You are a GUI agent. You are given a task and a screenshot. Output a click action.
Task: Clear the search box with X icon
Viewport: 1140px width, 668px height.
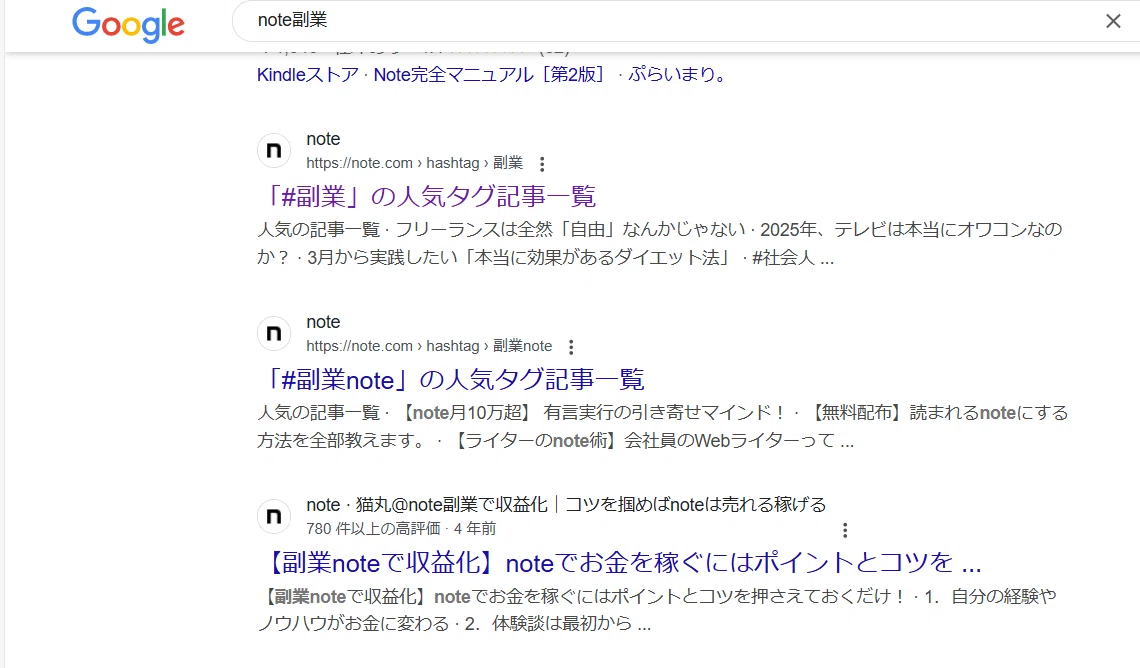(x=1112, y=21)
